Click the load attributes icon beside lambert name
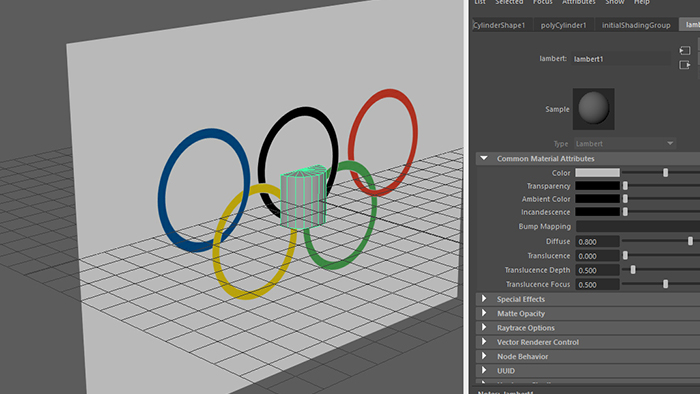 685,50
